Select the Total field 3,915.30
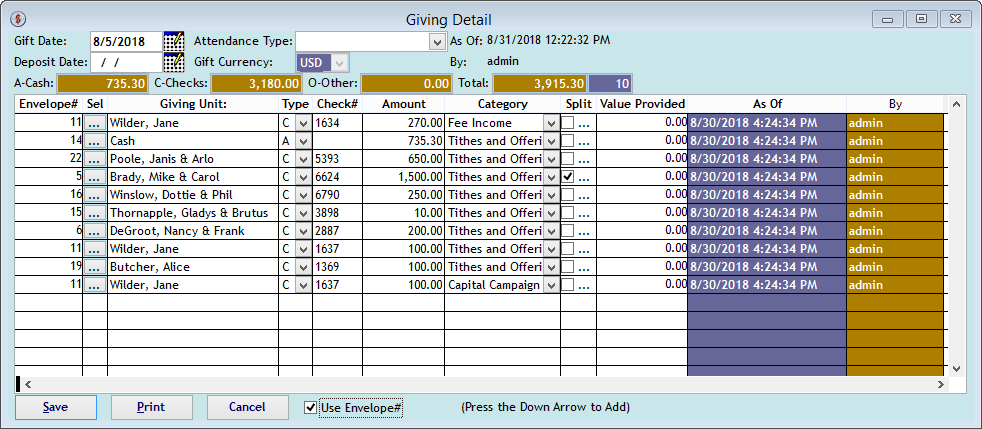 click(x=540, y=83)
